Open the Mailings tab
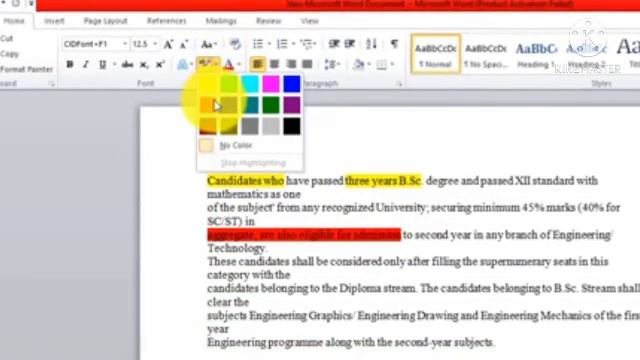 tap(221, 21)
